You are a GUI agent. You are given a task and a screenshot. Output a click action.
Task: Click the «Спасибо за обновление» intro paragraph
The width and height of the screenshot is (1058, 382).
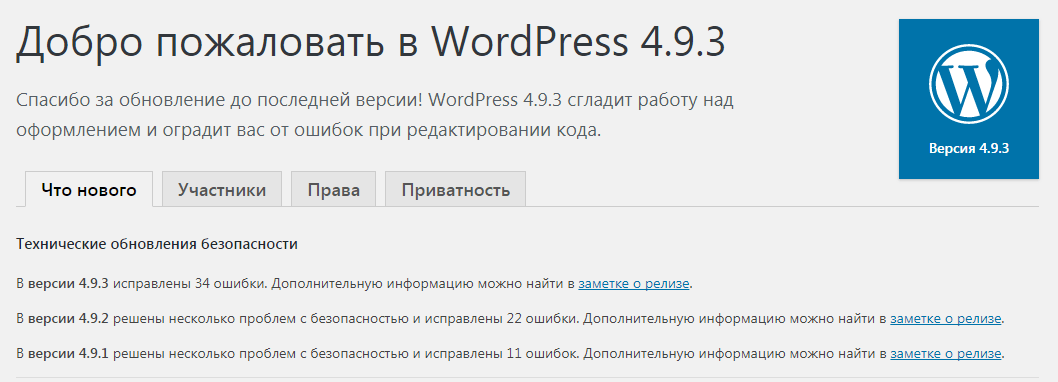(374, 115)
